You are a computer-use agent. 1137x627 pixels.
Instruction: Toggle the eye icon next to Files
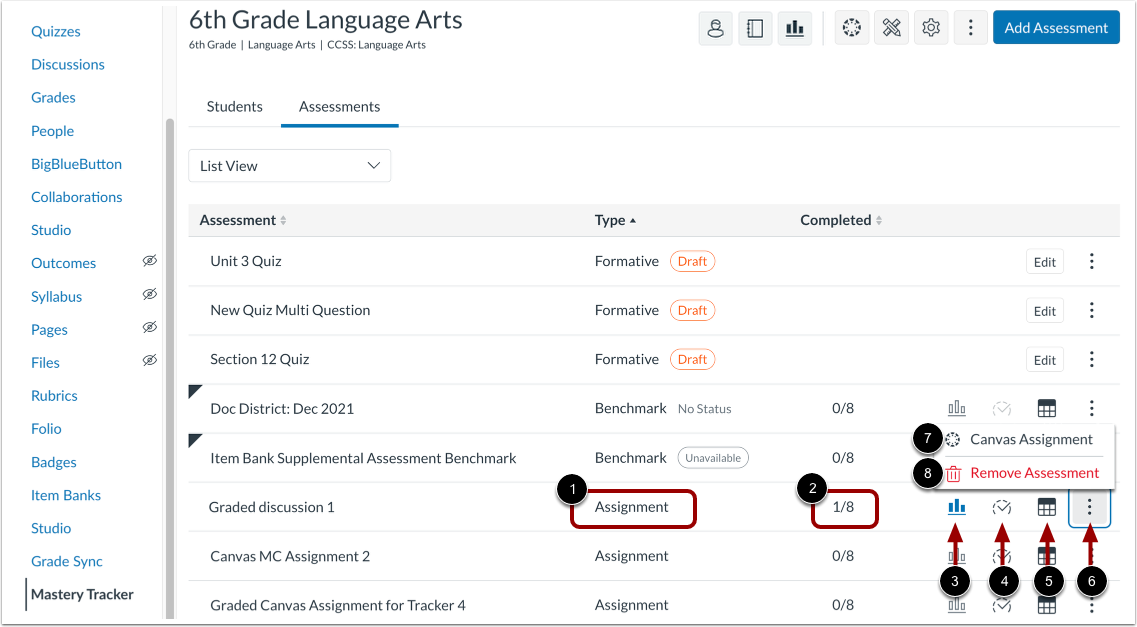(x=150, y=362)
